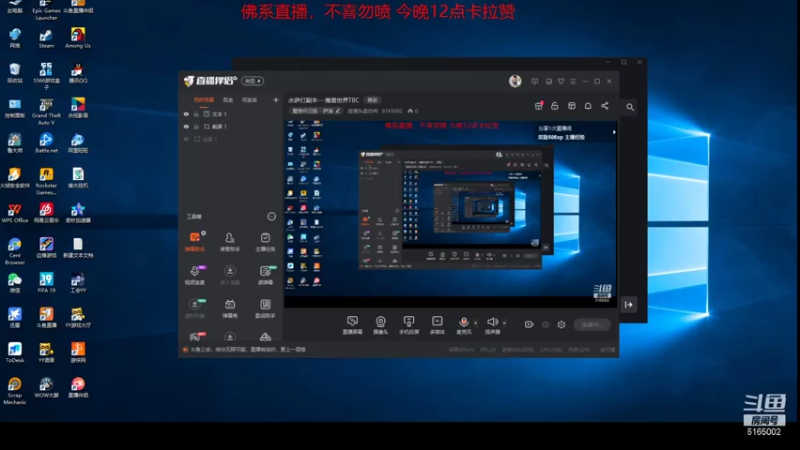Open the 视频连麦 toolbox tool

click(x=194, y=274)
